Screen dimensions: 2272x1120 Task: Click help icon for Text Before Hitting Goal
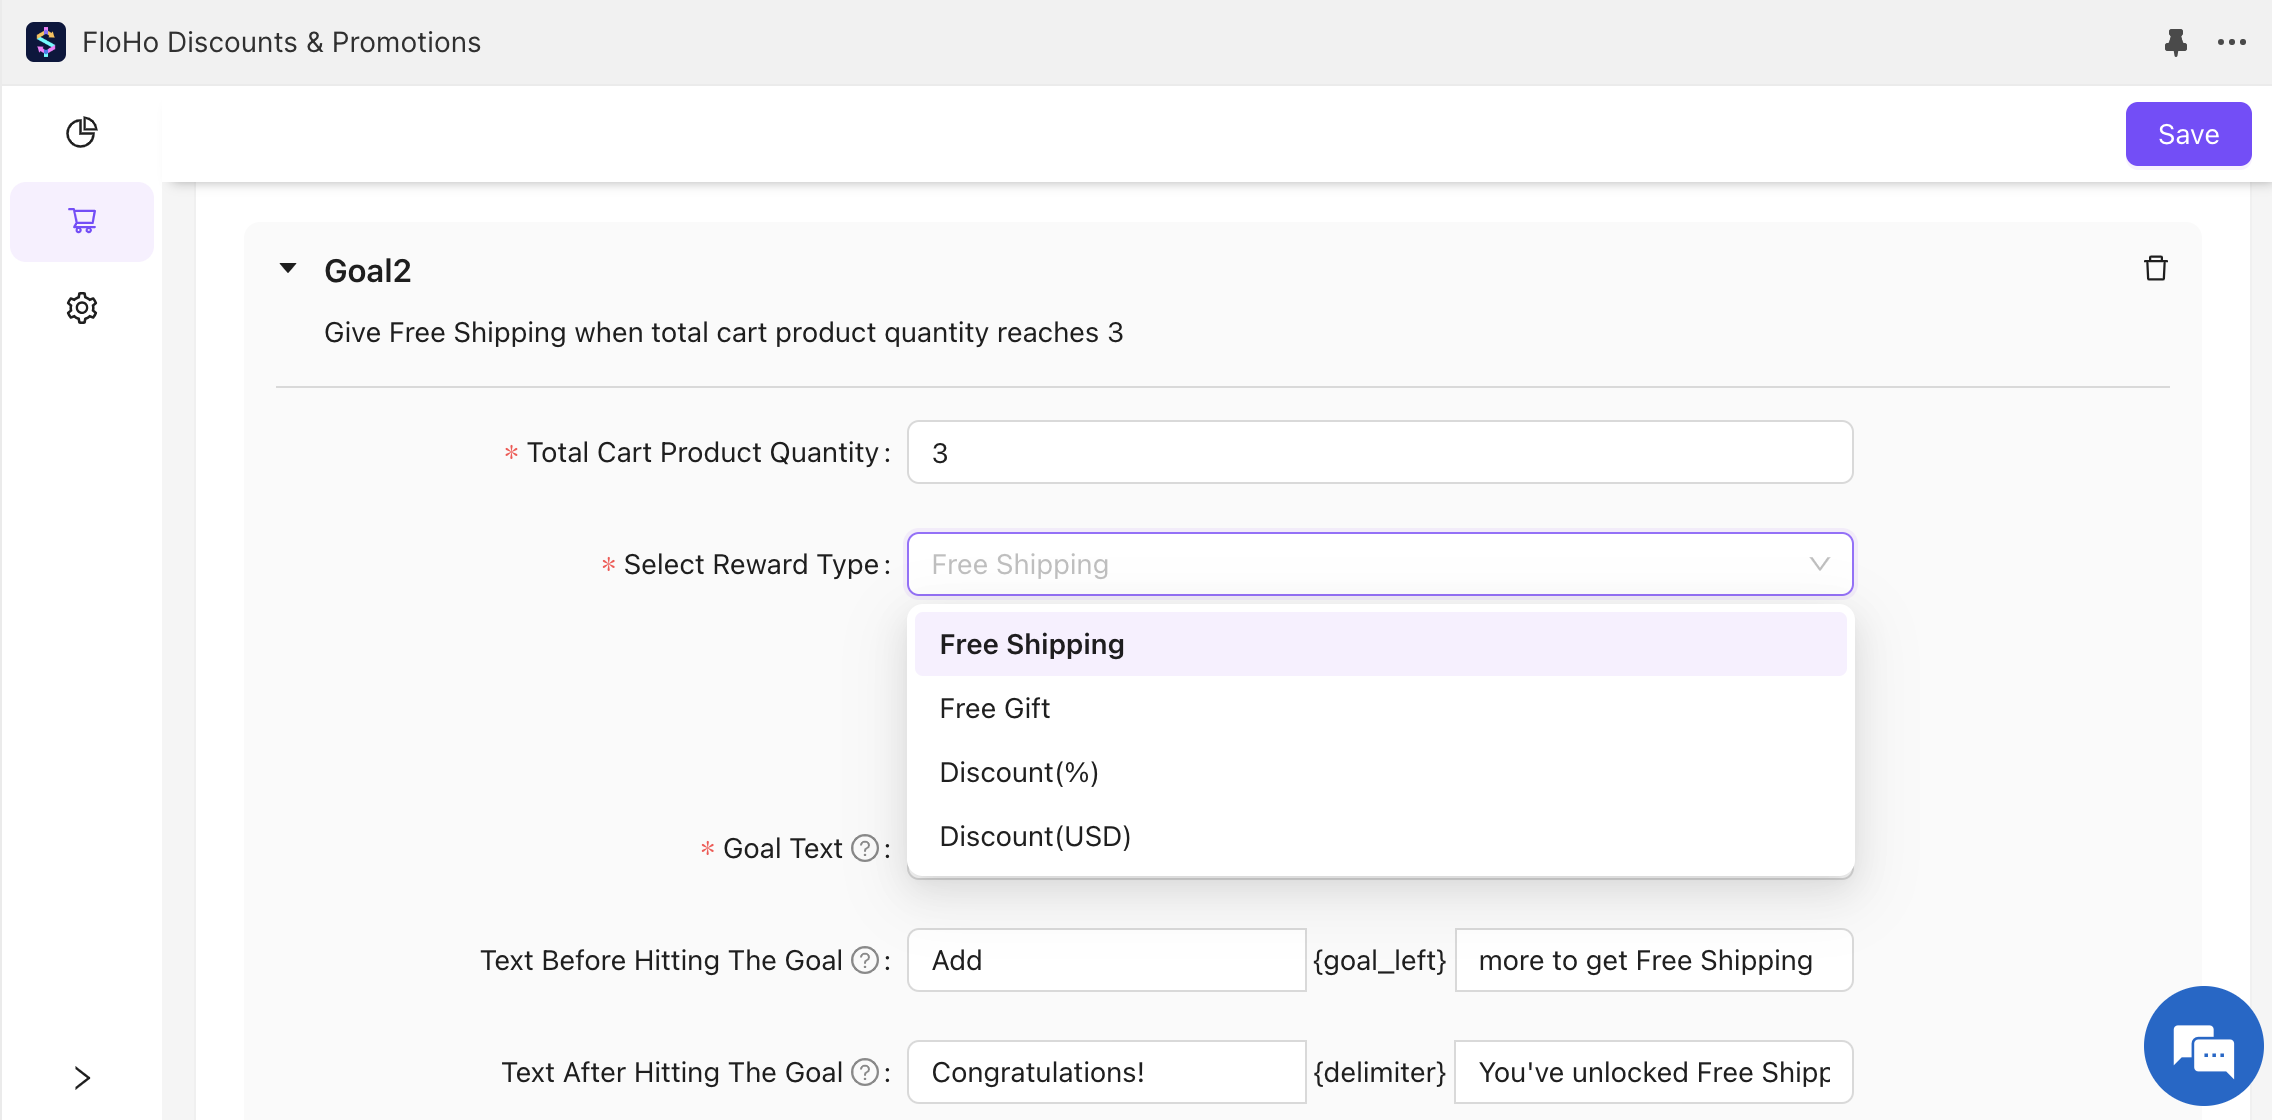pyautogui.click(x=864, y=960)
